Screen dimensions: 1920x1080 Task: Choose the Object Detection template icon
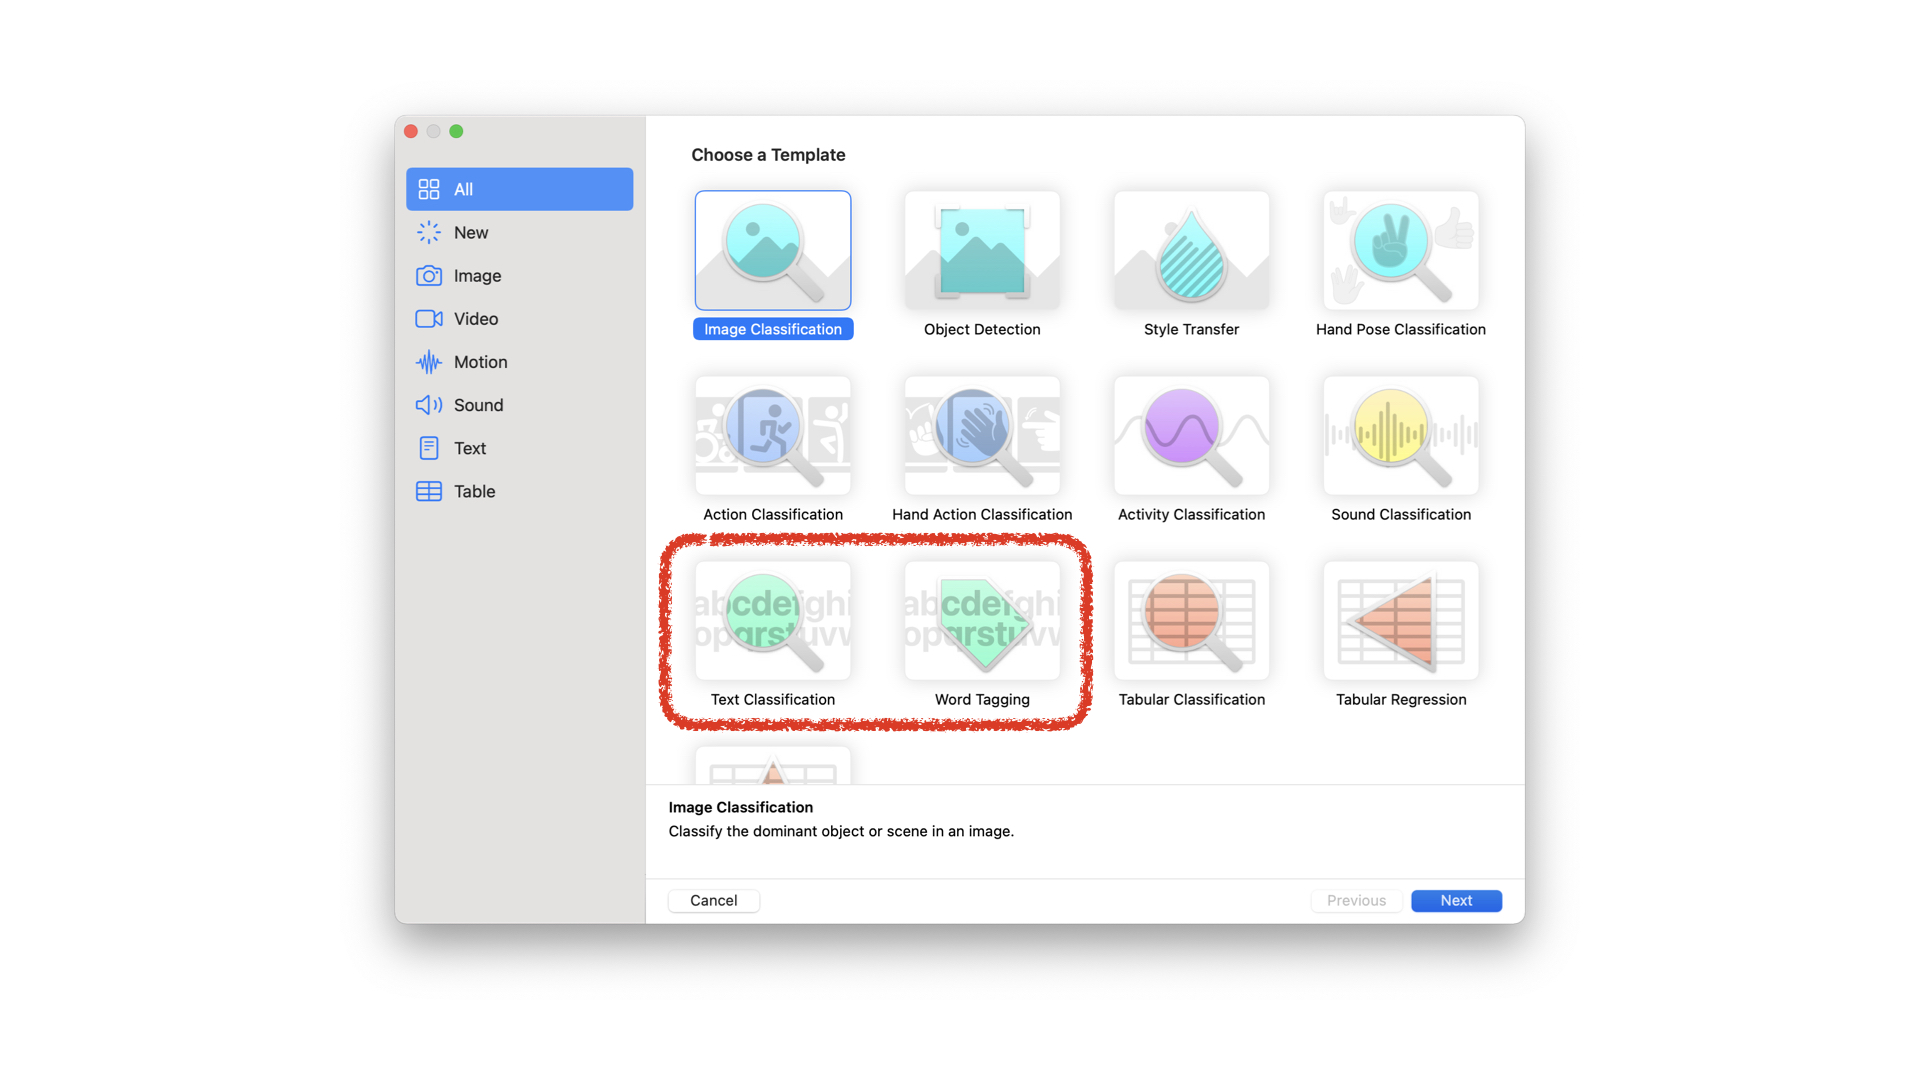982,250
